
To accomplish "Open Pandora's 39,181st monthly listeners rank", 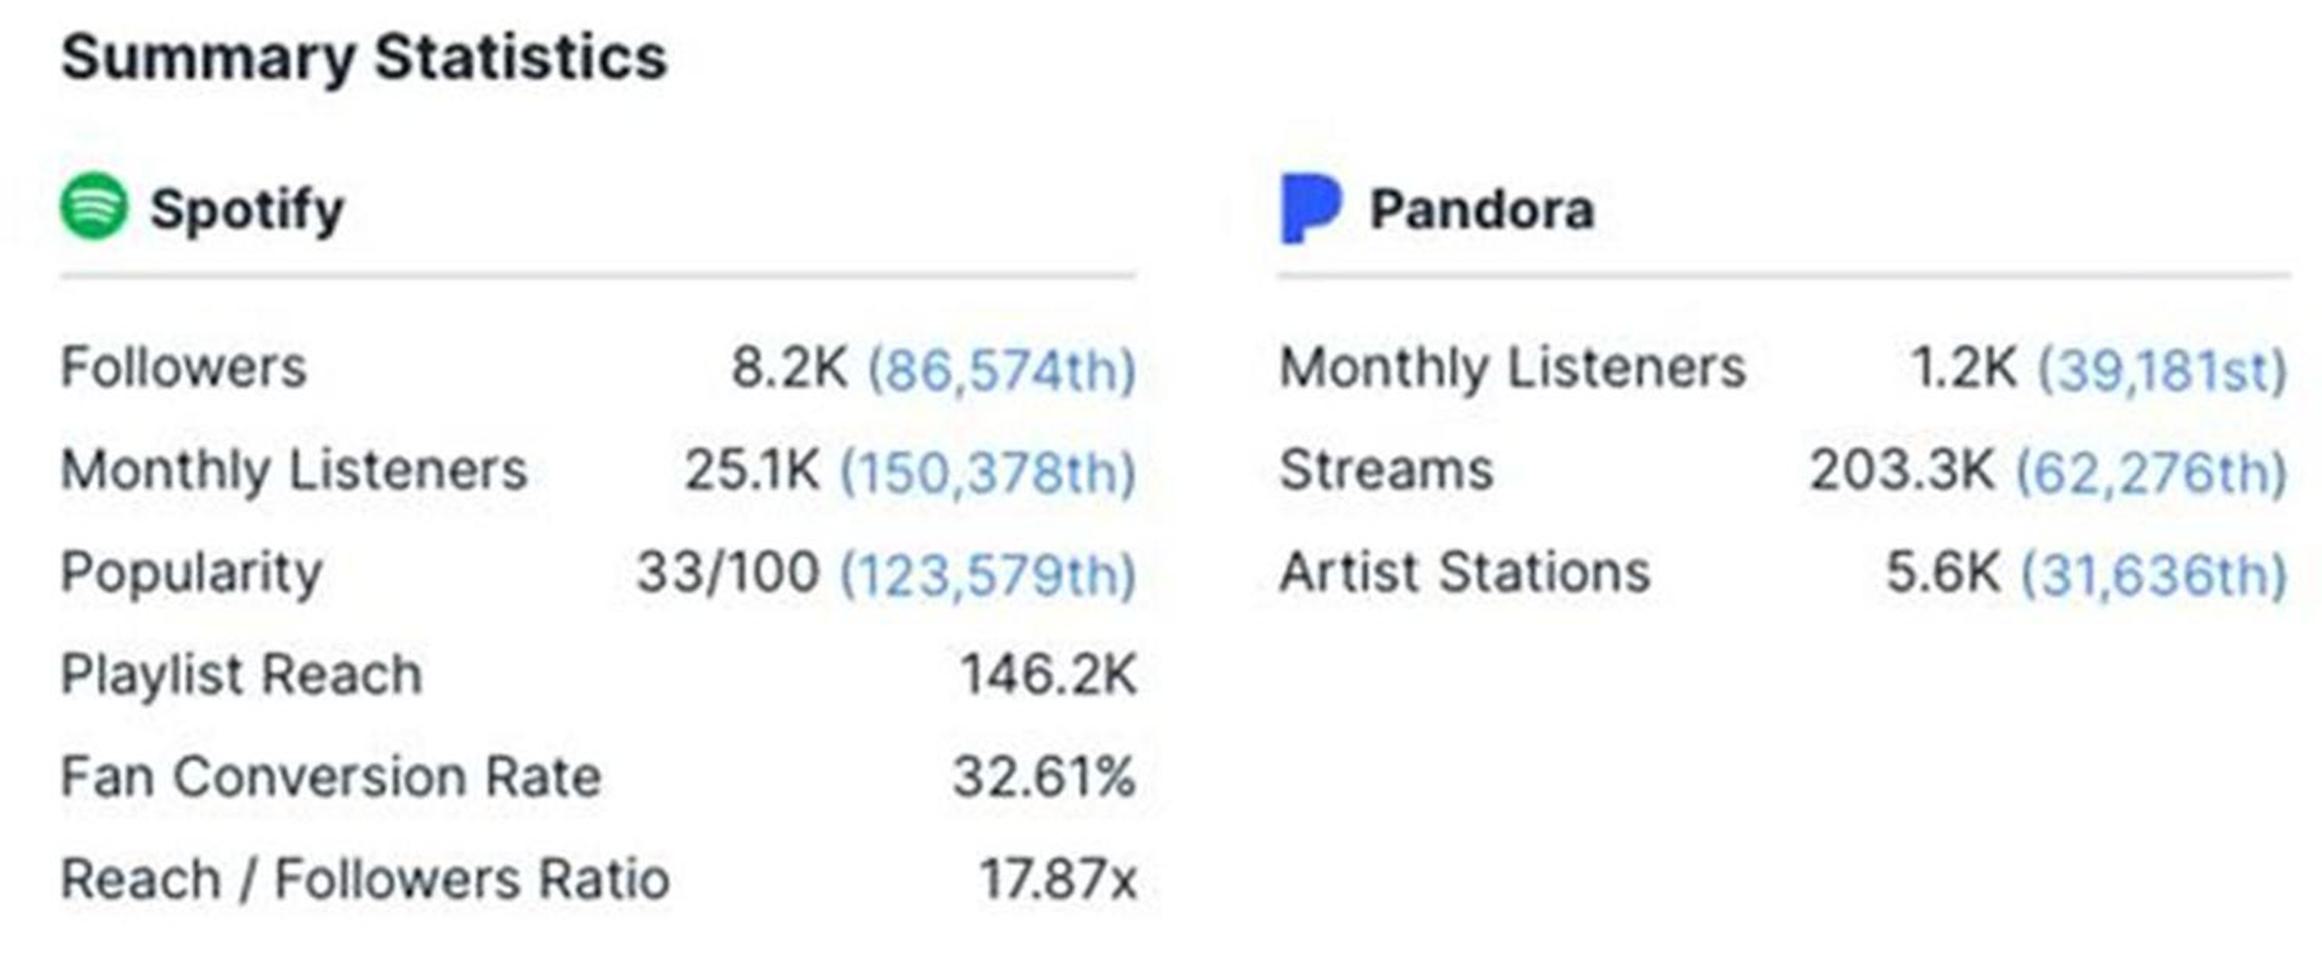I will click(2162, 369).
